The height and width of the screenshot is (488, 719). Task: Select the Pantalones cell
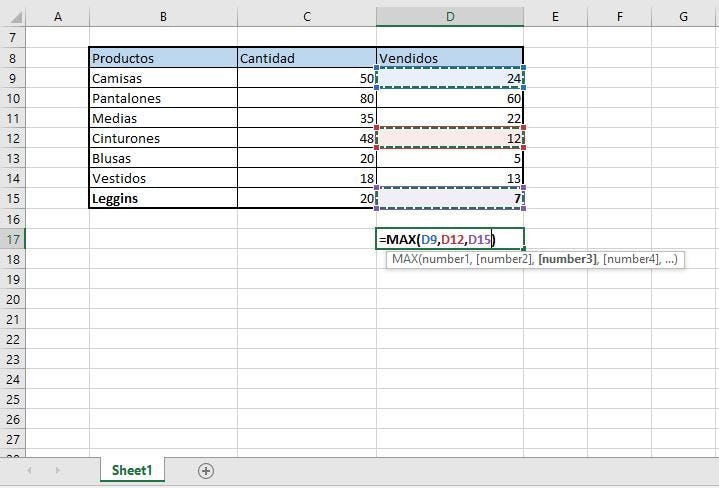pyautogui.click(x=163, y=98)
